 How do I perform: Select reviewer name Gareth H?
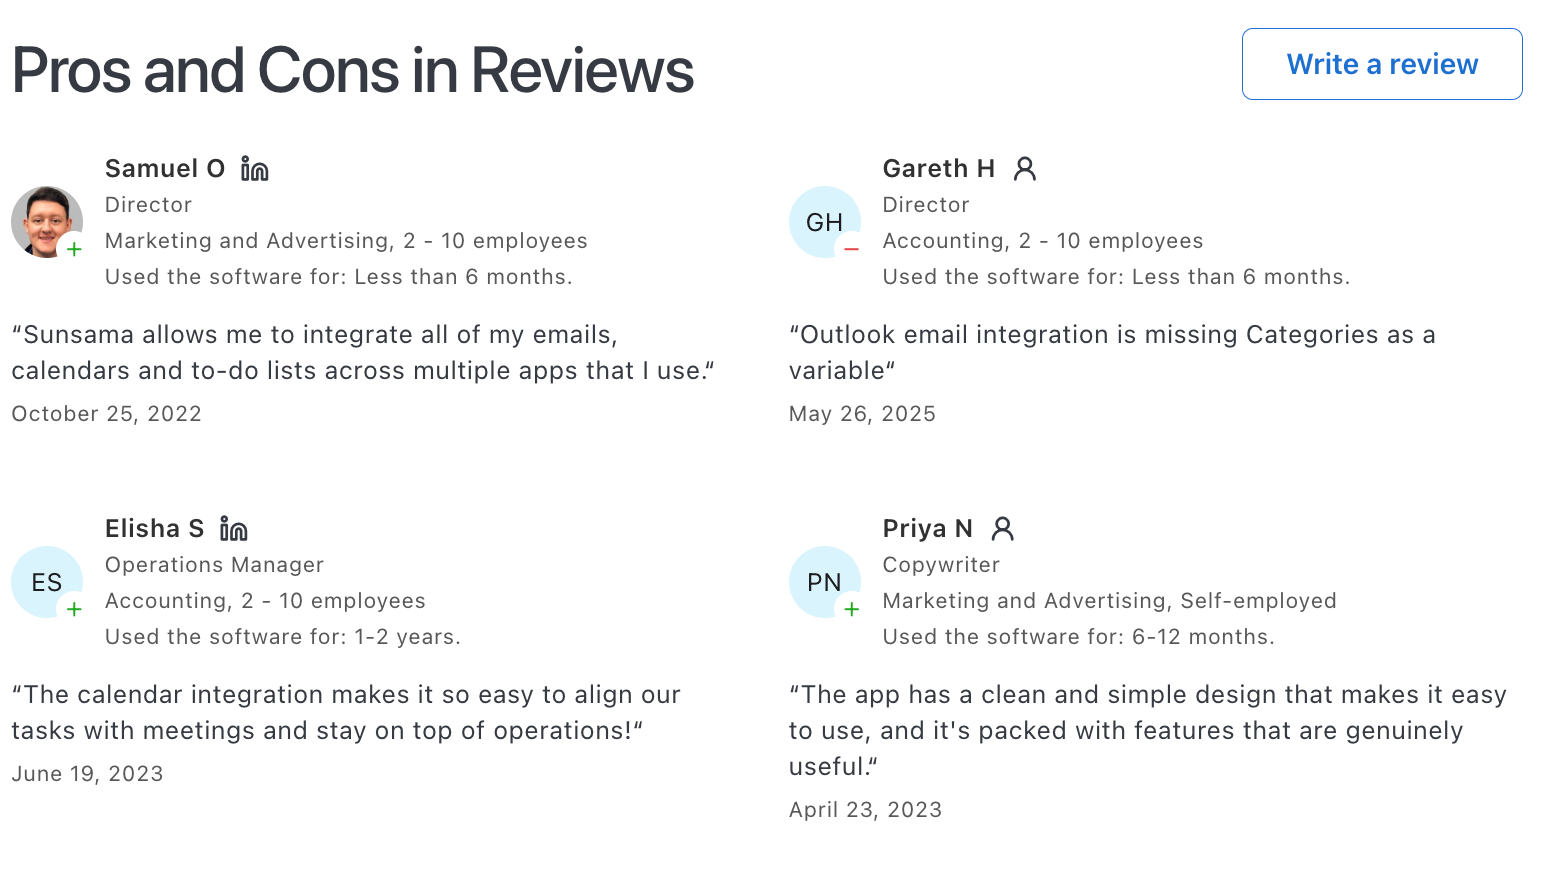click(x=938, y=168)
